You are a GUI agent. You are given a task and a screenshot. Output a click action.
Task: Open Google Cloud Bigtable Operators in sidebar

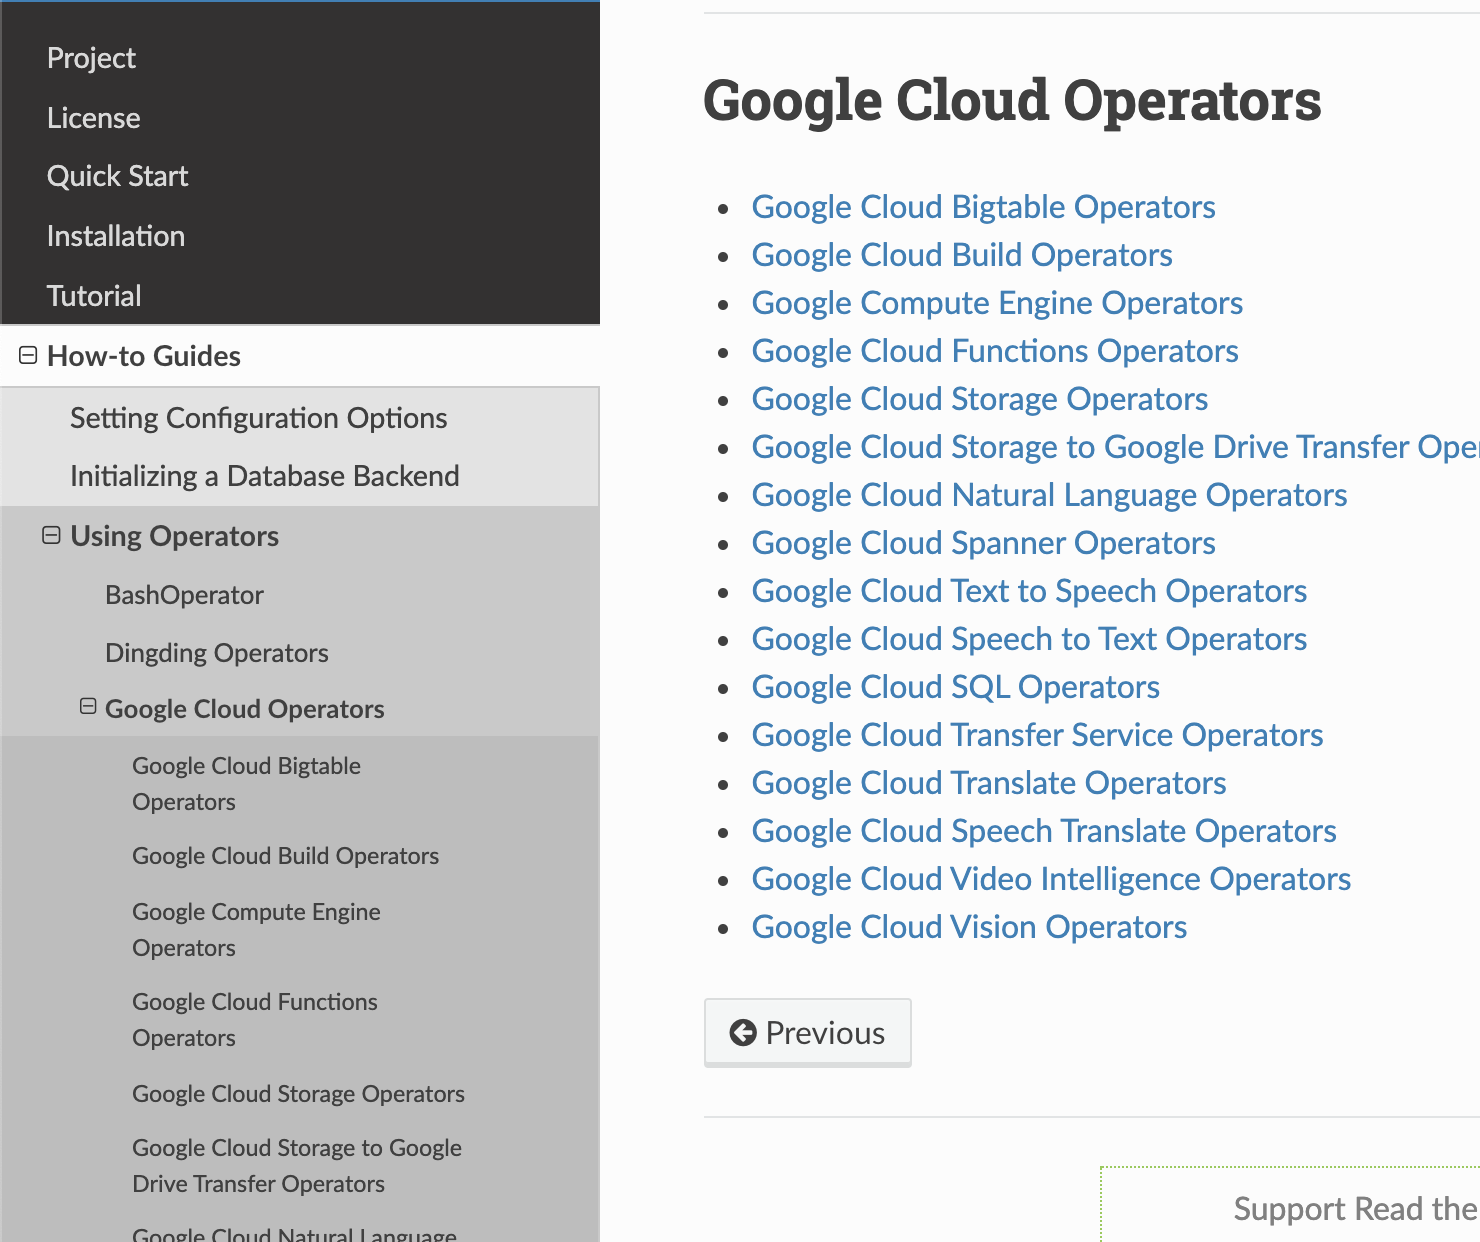coord(246,783)
